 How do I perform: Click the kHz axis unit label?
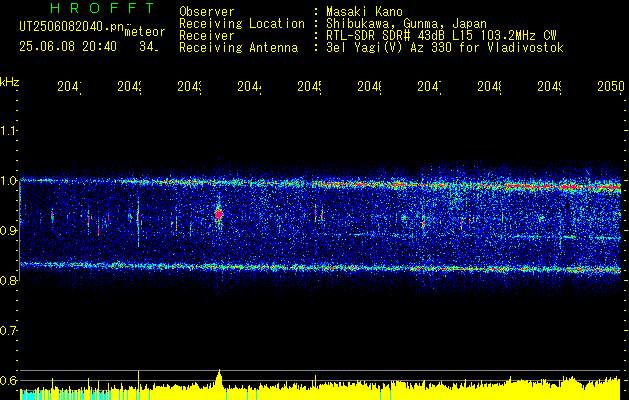(x=10, y=82)
